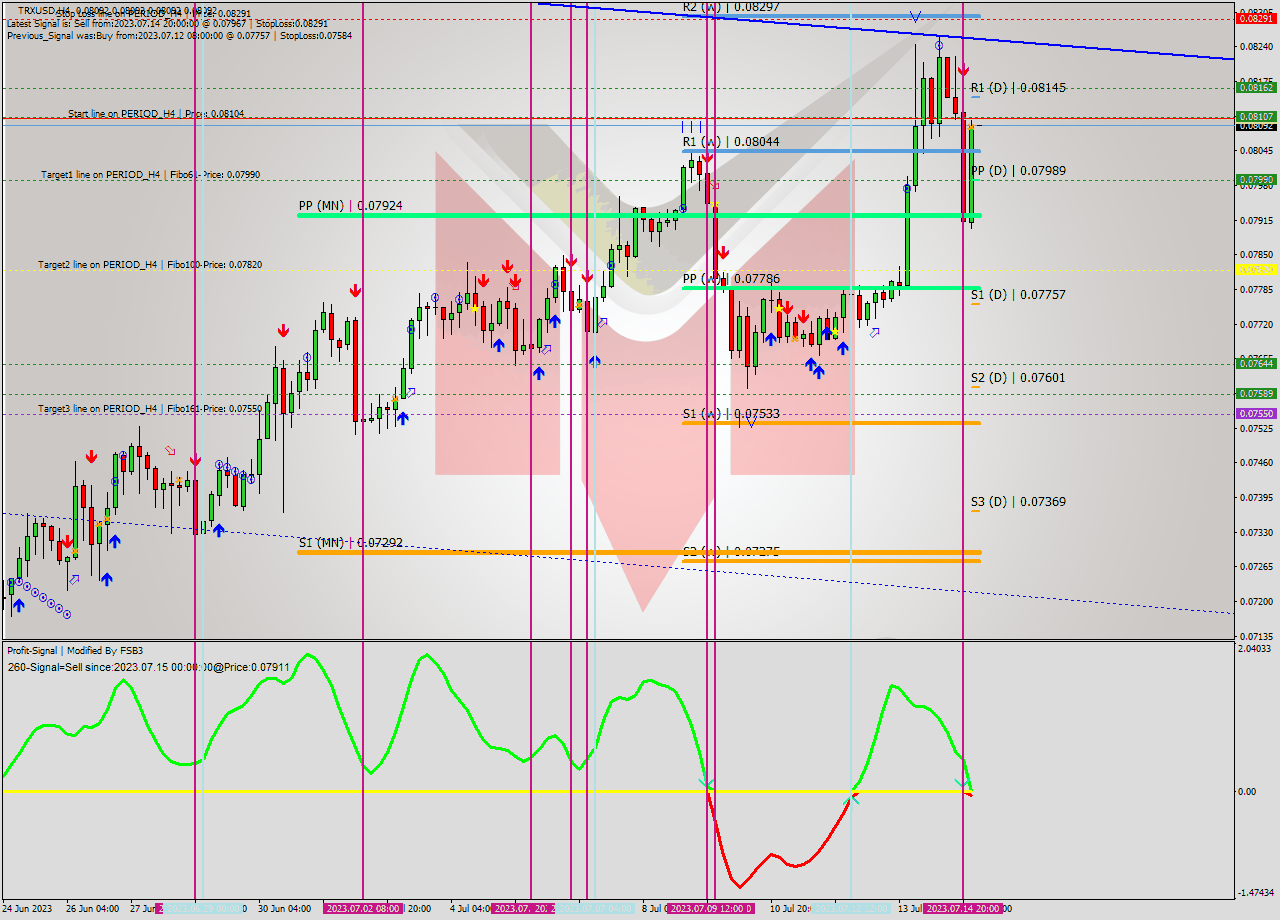Click the 0.07915 price axis value
Viewport: 1280px width, 920px height.
point(1255,220)
